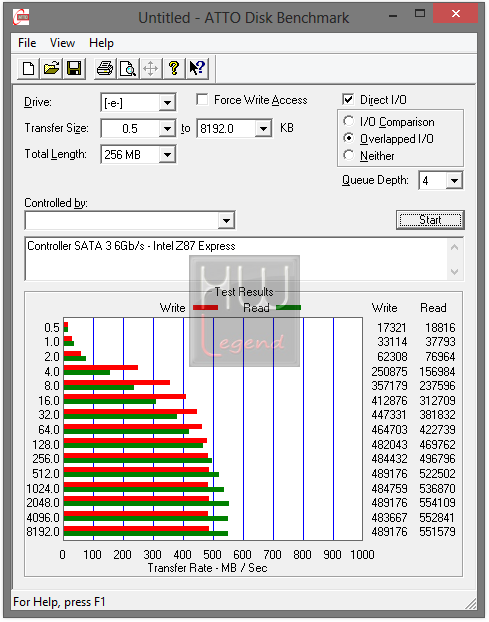The image size is (489, 622).
Task: Click the description box scroll down arrow
Action: [454, 272]
